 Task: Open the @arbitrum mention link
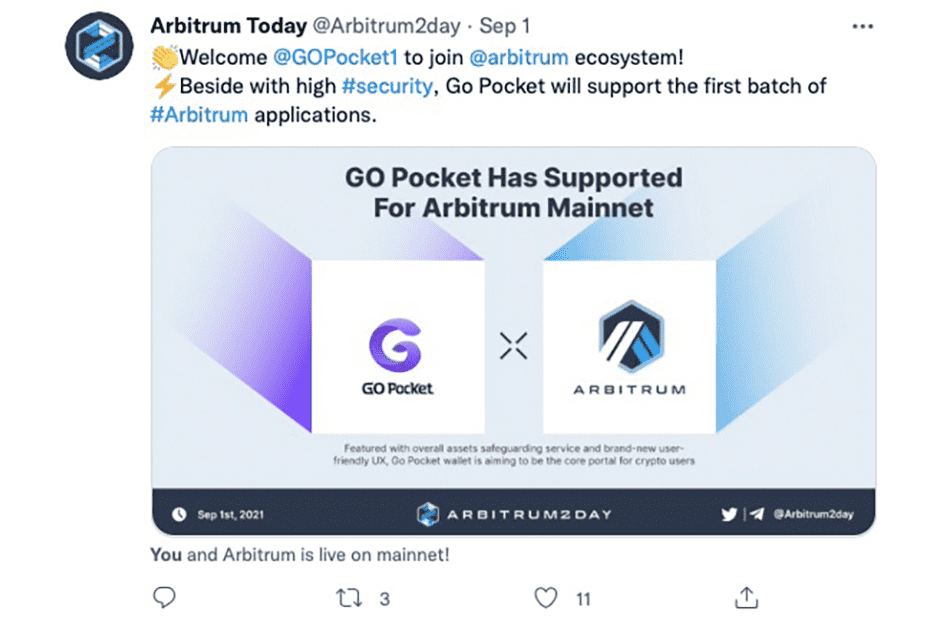[519, 57]
